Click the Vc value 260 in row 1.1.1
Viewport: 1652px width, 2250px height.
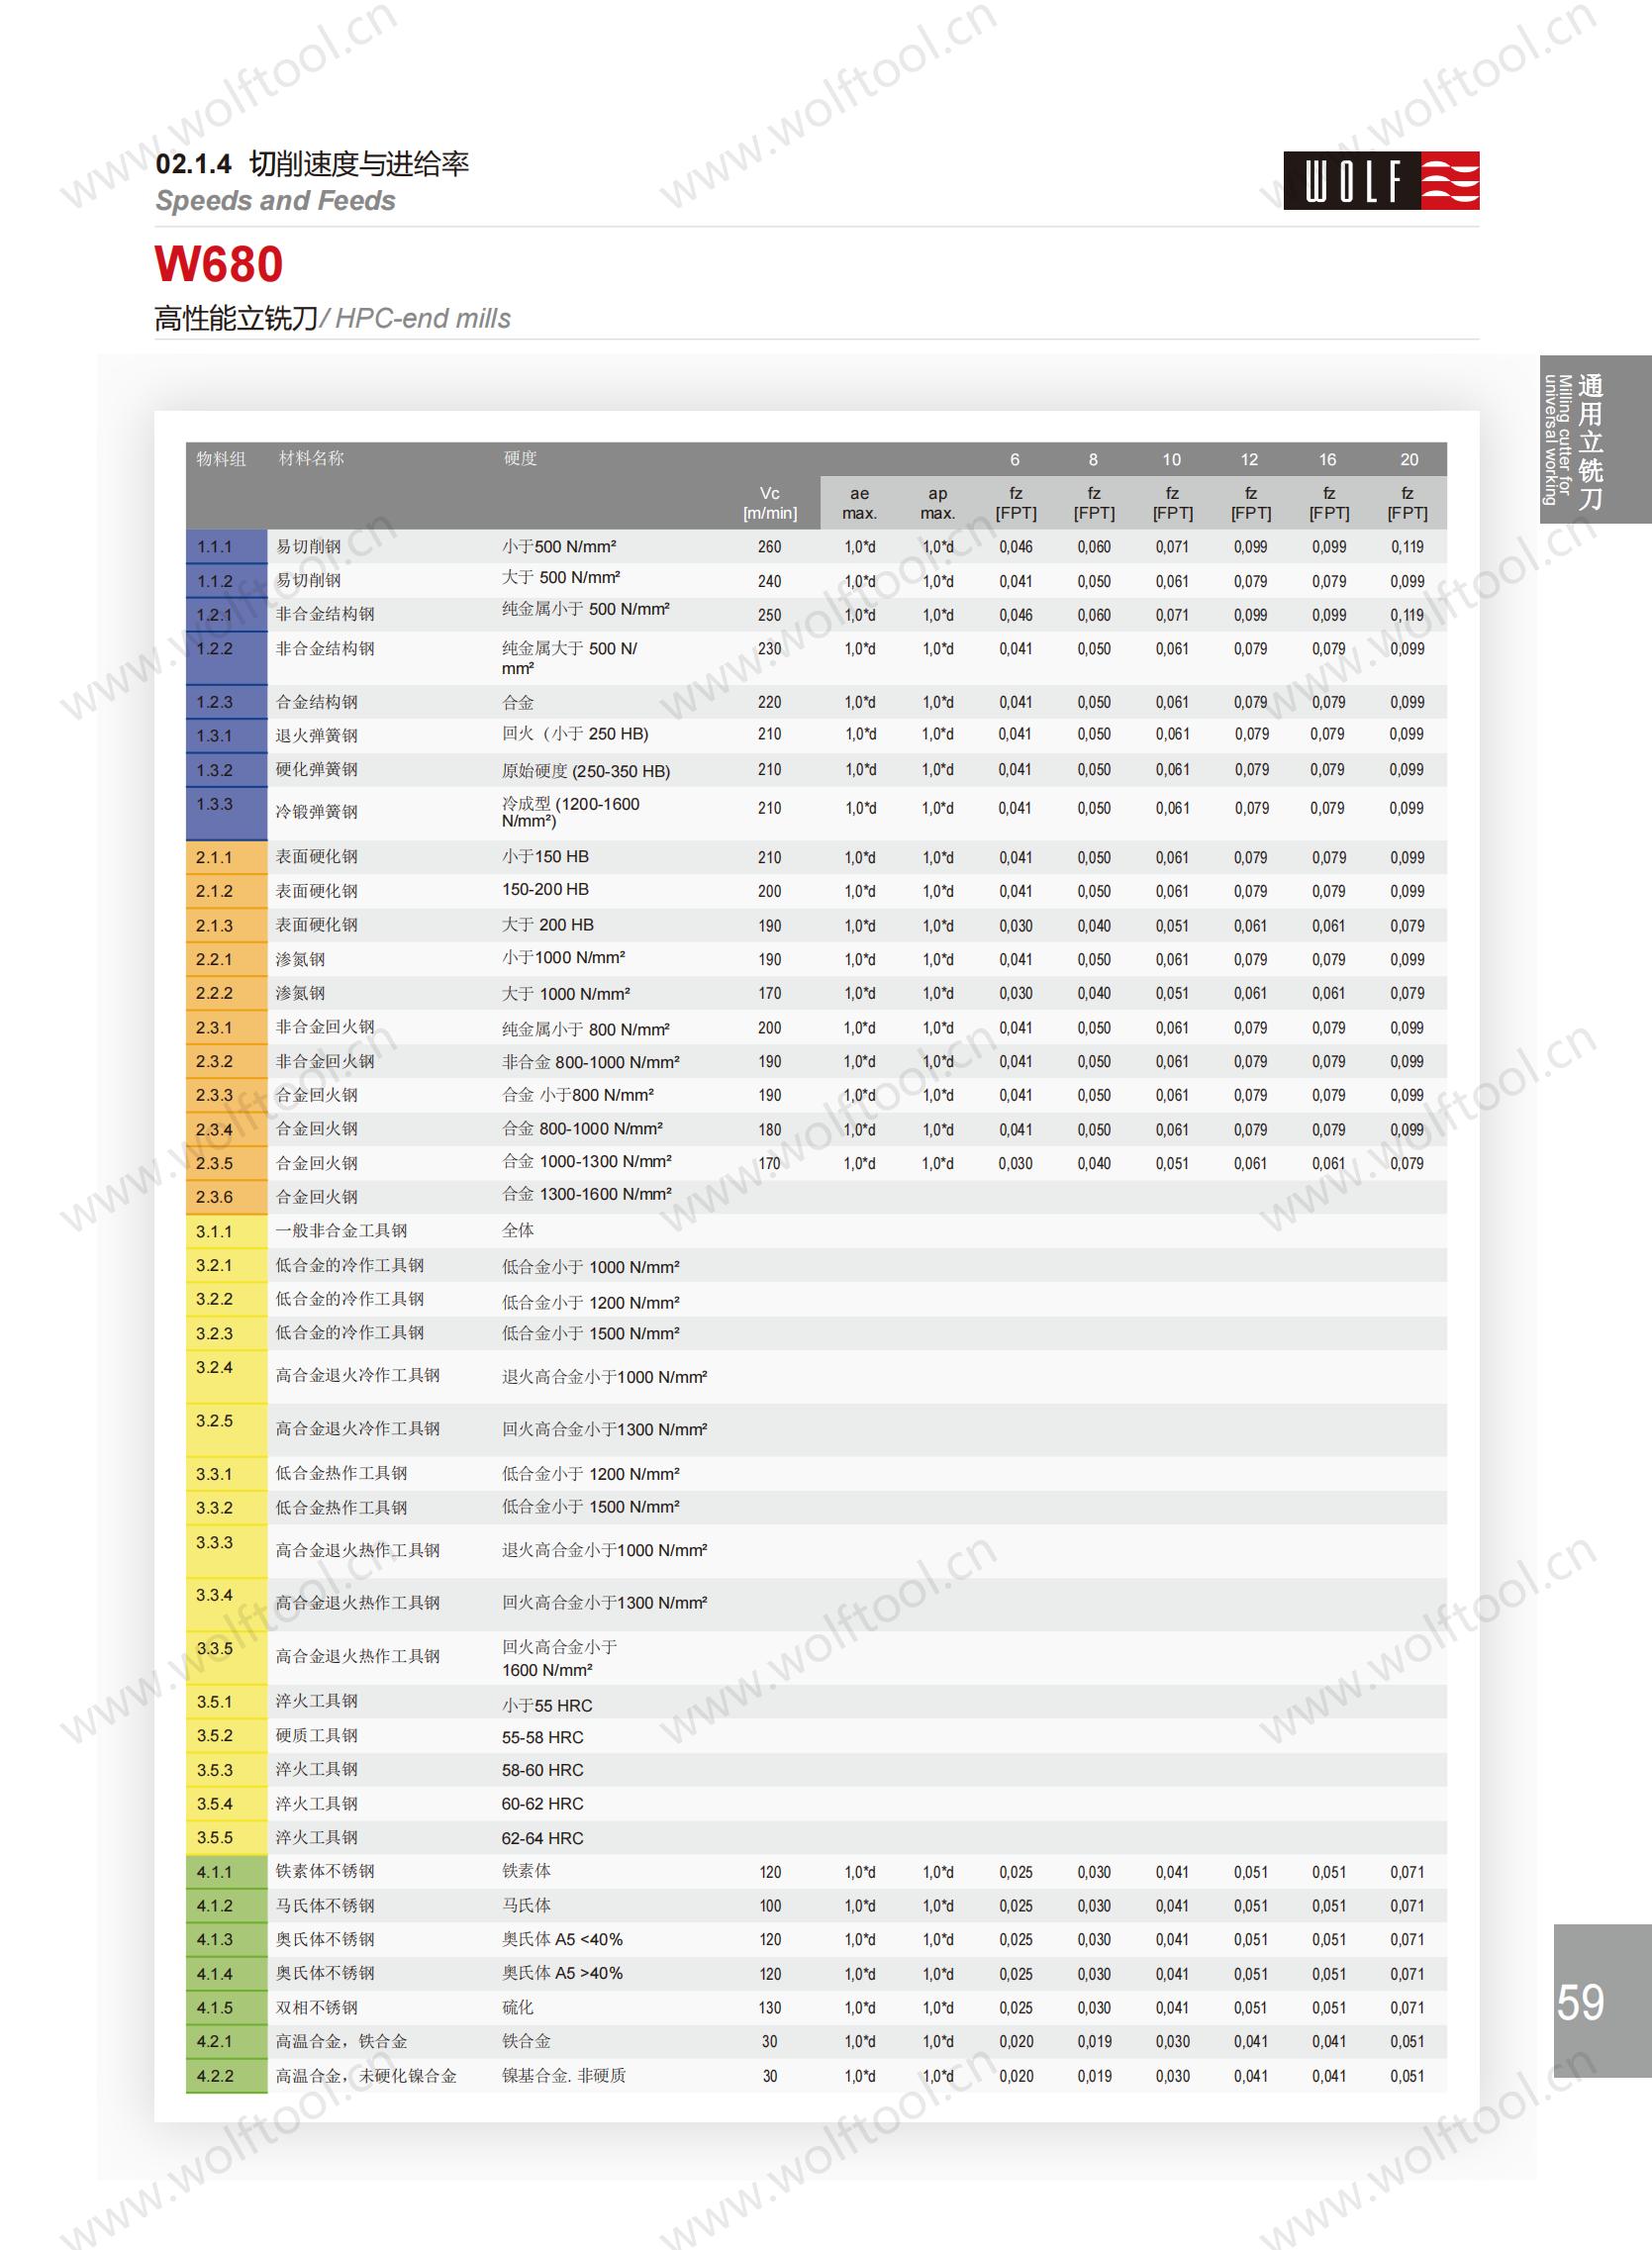[x=770, y=547]
